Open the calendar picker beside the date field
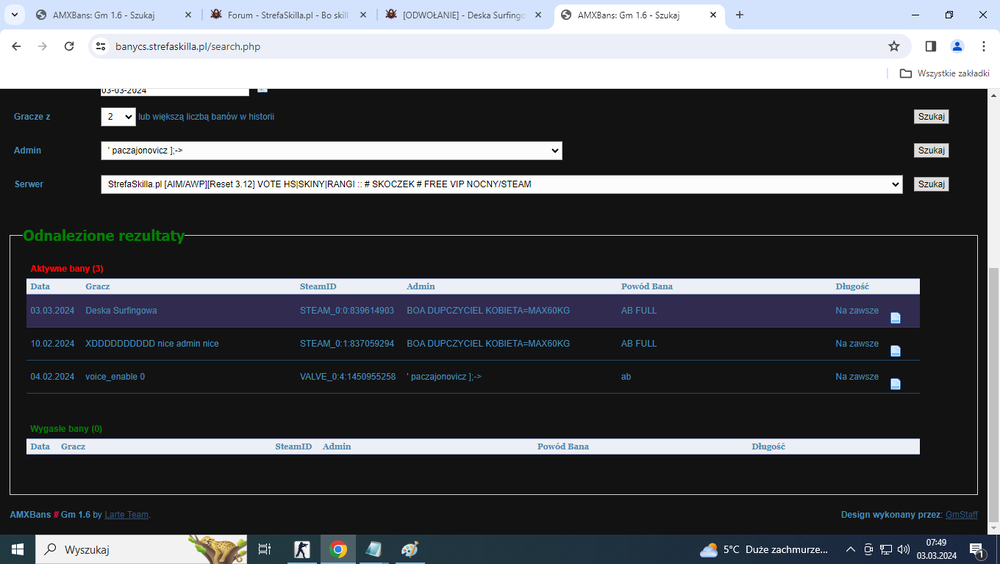The image size is (1000, 564). point(262,90)
